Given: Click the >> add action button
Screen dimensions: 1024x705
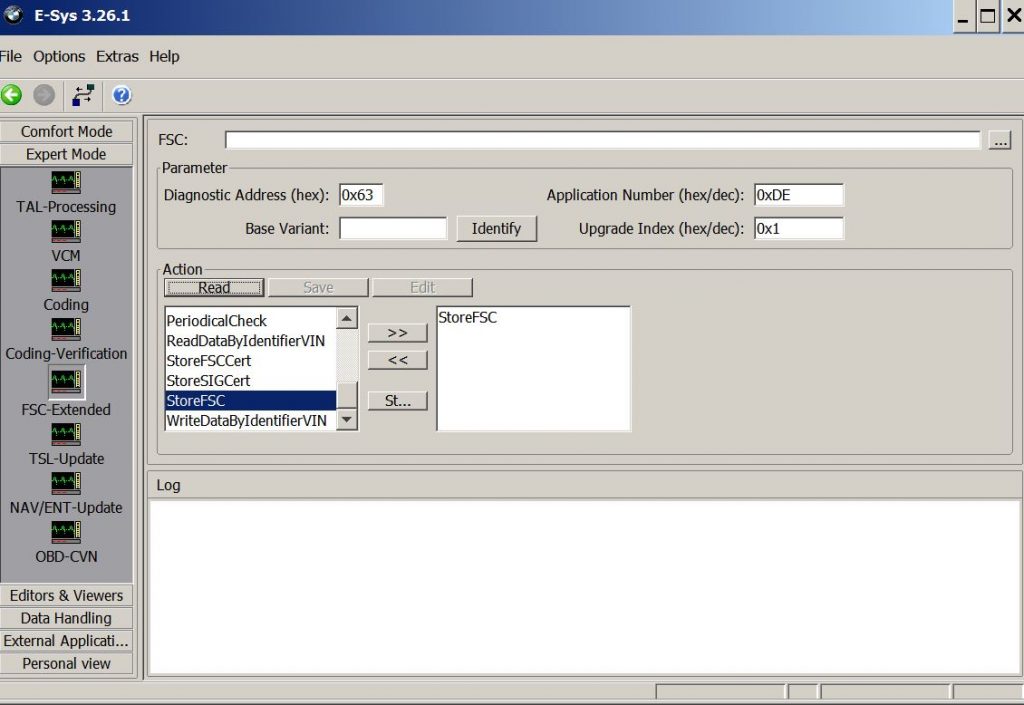Looking at the screenshot, I should coord(398,333).
